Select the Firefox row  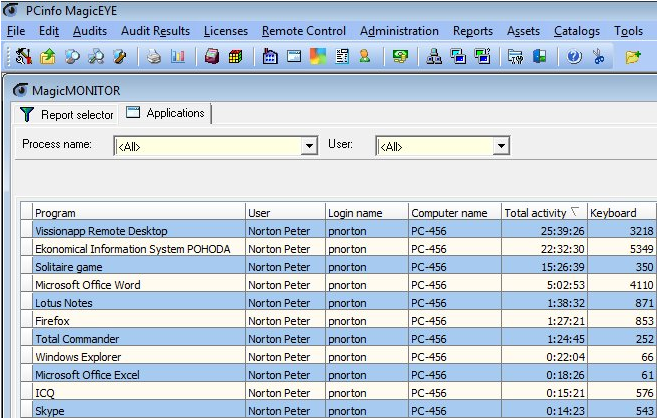tap(338, 321)
